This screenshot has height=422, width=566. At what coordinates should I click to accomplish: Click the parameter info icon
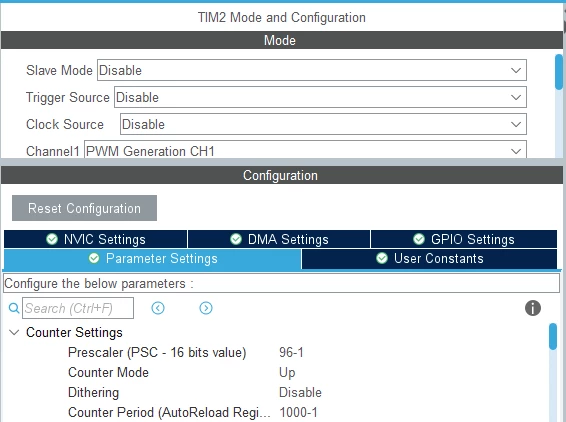[533, 308]
